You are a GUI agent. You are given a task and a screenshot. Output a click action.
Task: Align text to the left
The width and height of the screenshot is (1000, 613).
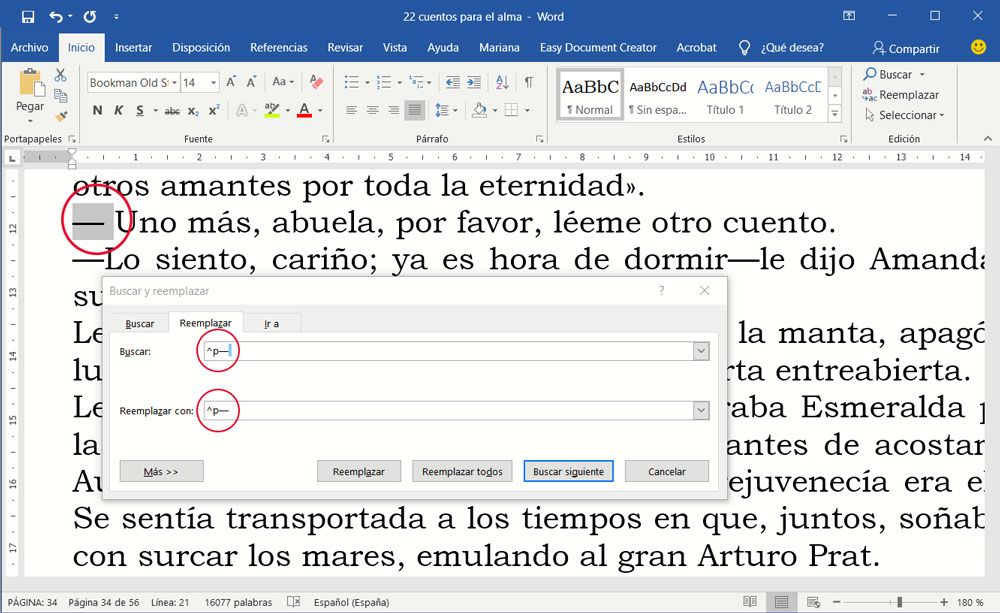pos(351,110)
